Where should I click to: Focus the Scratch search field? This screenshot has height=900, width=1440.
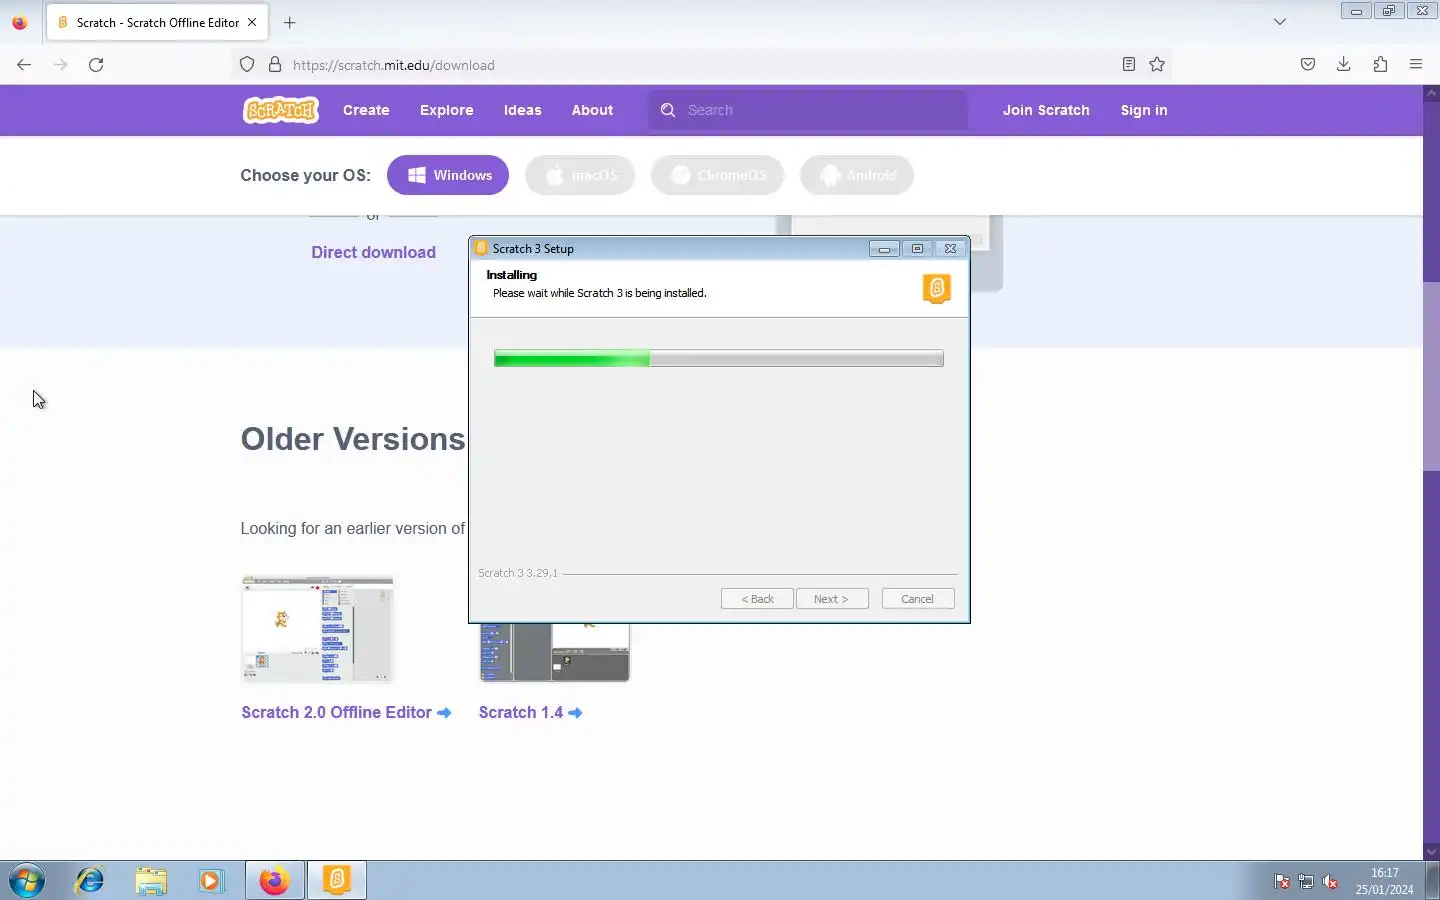(x=808, y=110)
